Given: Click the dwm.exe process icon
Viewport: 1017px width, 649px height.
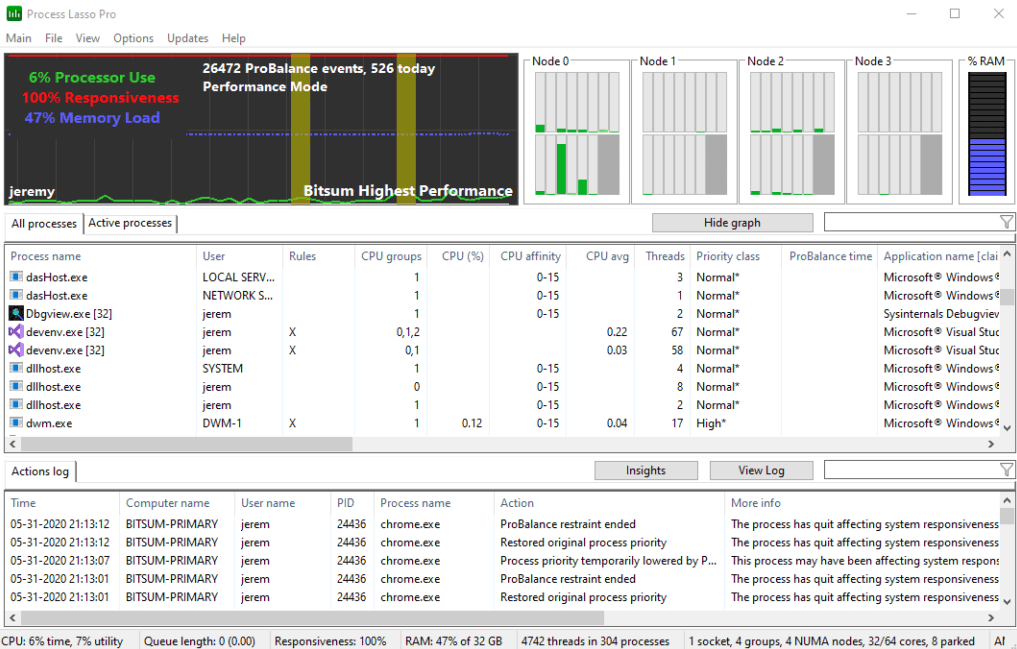Looking at the screenshot, I should pyautogui.click(x=16, y=423).
